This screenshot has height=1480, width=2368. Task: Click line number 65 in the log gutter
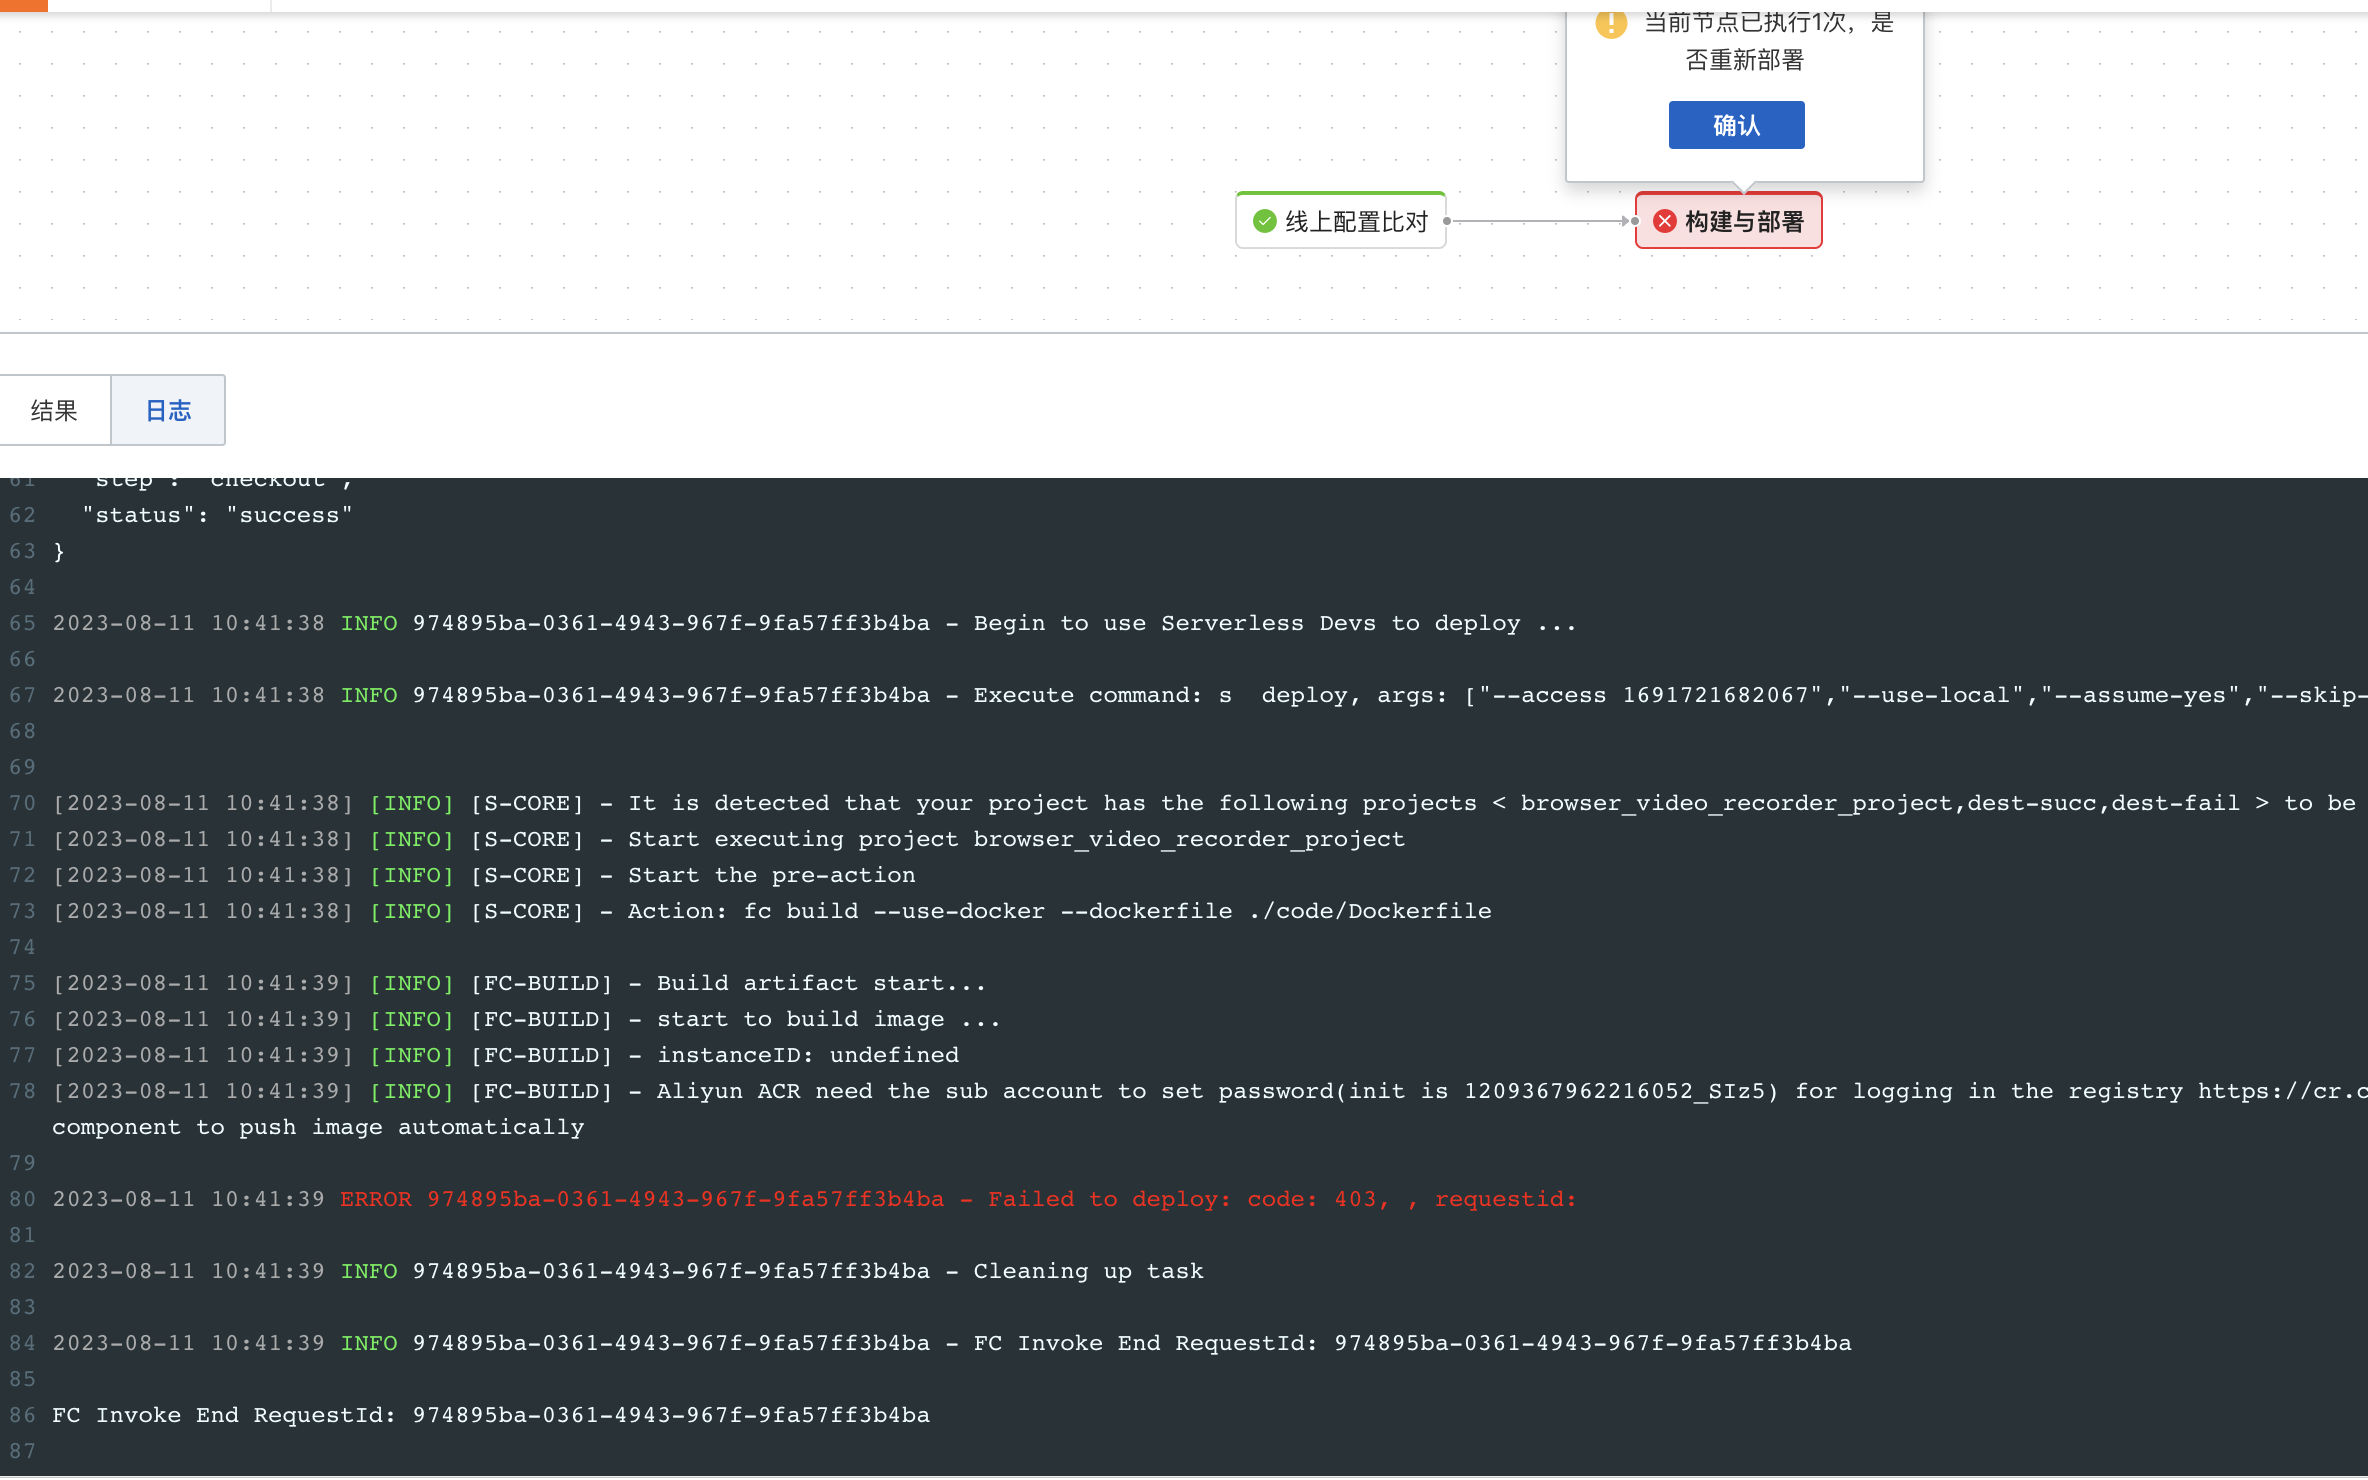point(22,623)
